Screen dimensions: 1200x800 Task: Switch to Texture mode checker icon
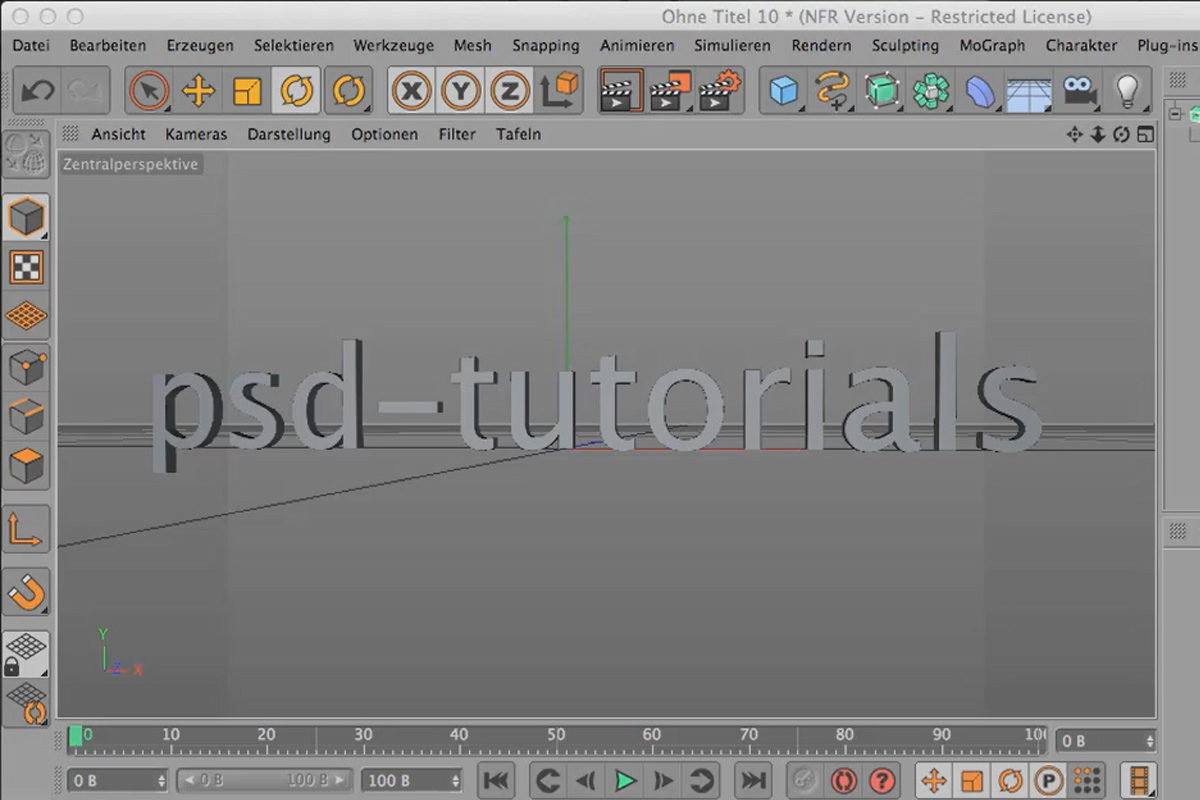click(26, 266)
